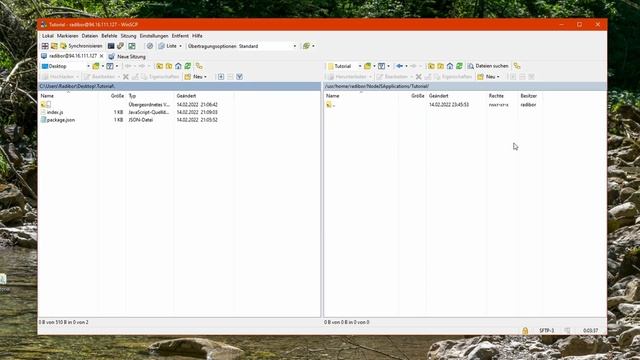Open the local Neu dropdown
640x360 pixels.
pos(196,77)
